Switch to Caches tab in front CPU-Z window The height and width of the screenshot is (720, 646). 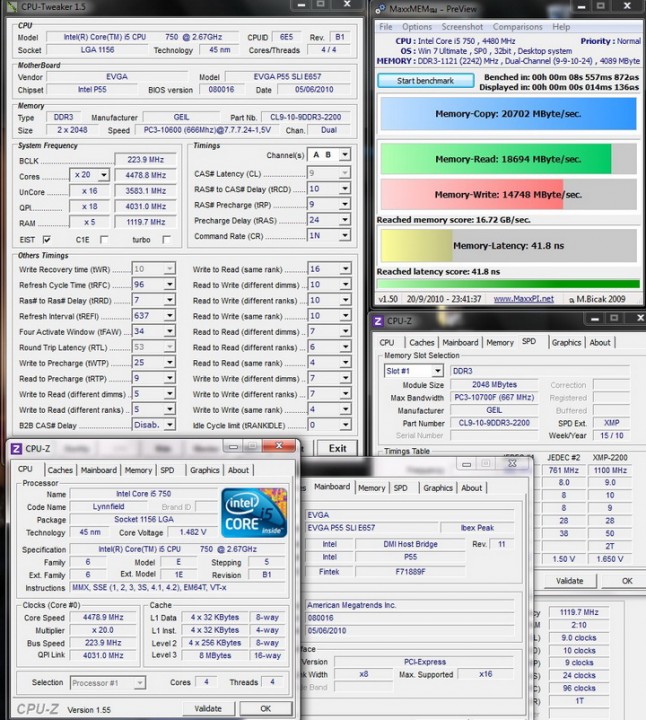(60, 470)
